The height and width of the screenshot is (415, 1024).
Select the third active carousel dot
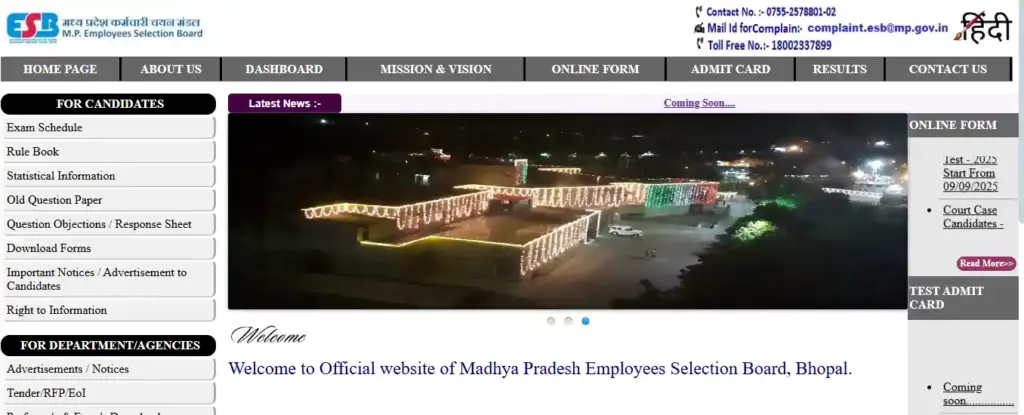[585, 321]
